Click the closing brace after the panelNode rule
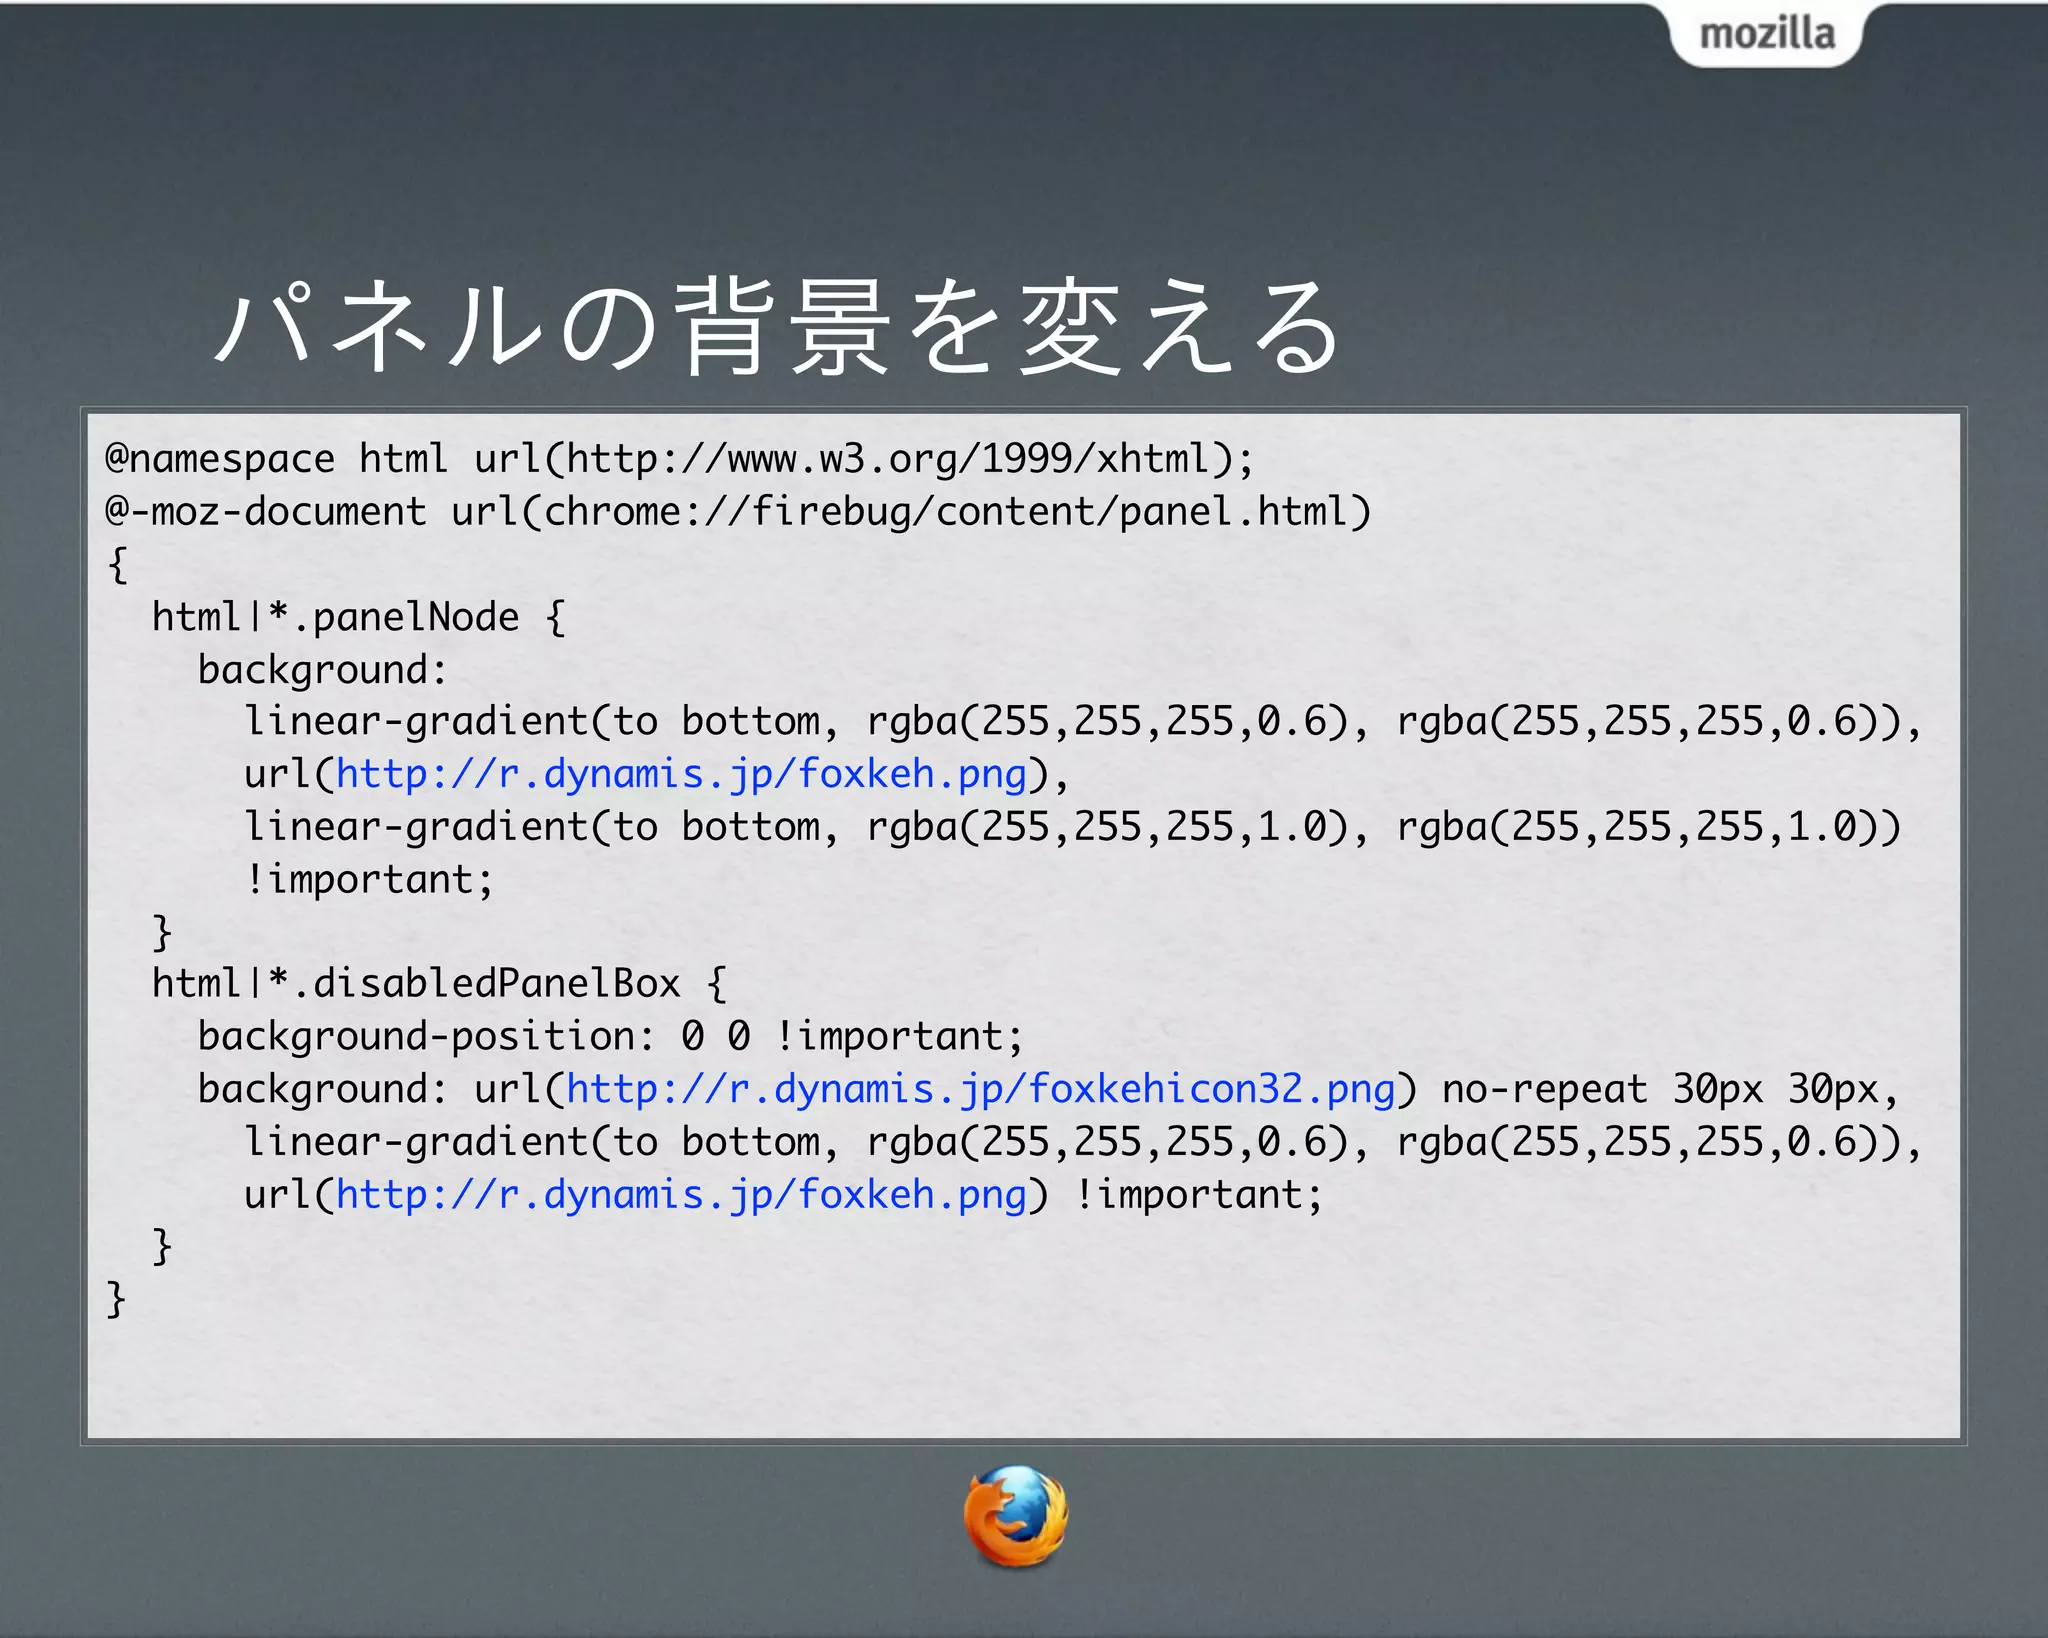Viewport: 2048px width, 1638px height. (x=162, y=932)
